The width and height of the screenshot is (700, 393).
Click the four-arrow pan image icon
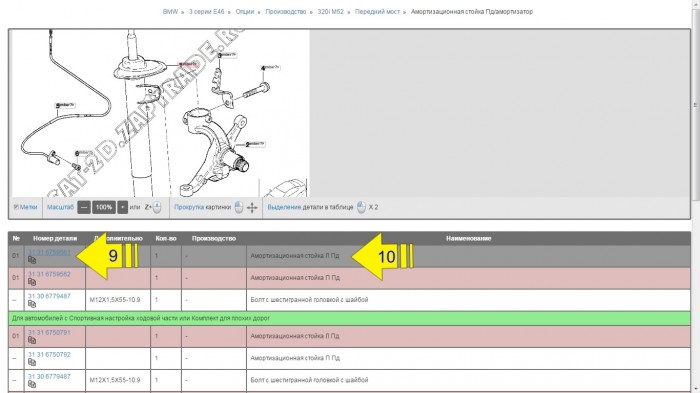[x=252, y=208]
